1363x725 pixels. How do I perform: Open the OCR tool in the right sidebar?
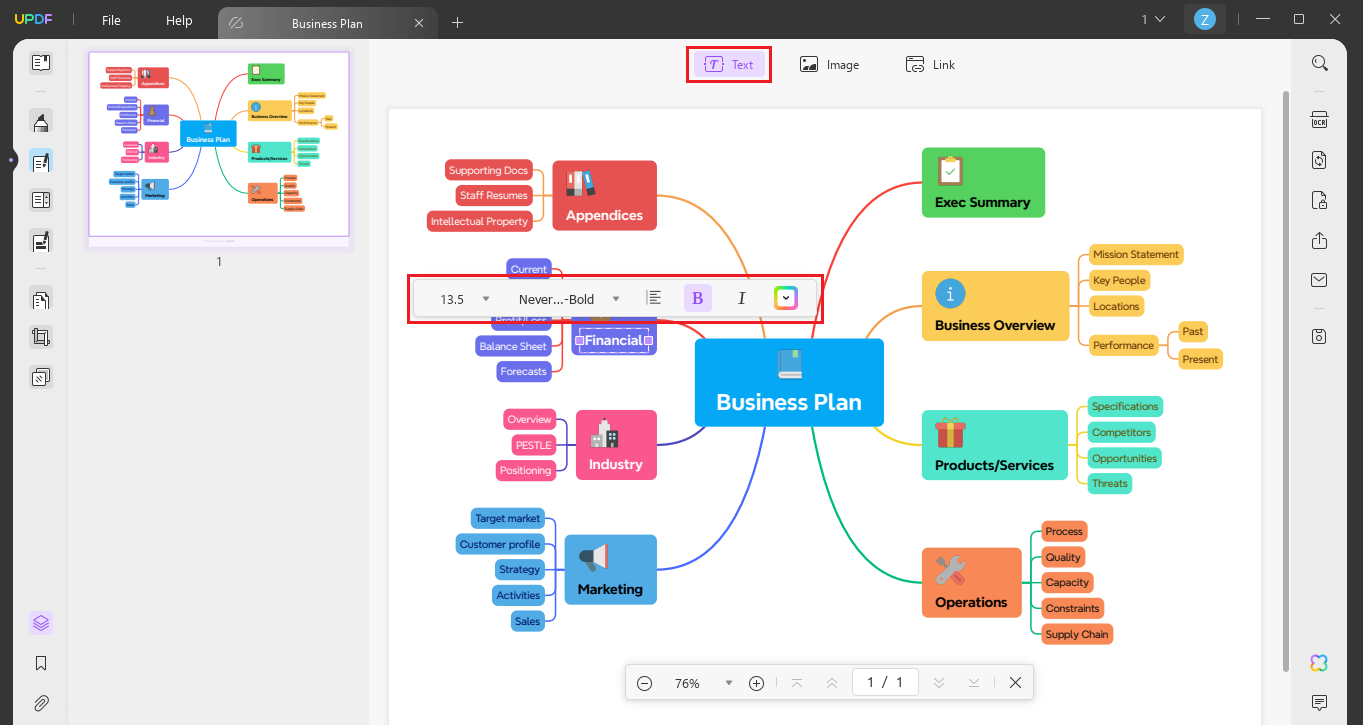pyautogui.click(x=1319, y=120)
